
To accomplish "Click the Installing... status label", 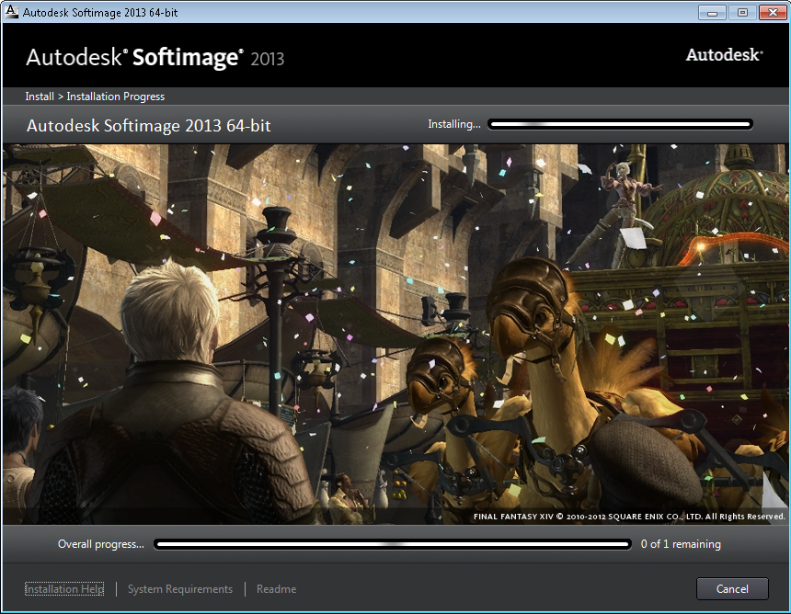I will pyautogui.click(x=454, y=125).
